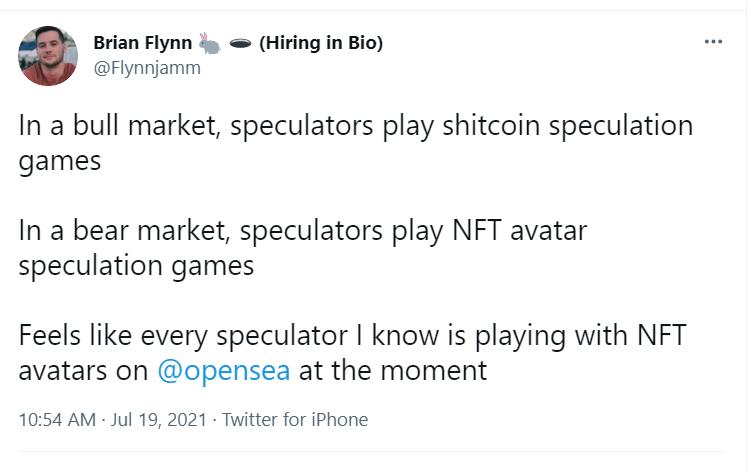748x470 pixels.
Task: Visit the @Flynnjamm handle
Action: (147, 68)
